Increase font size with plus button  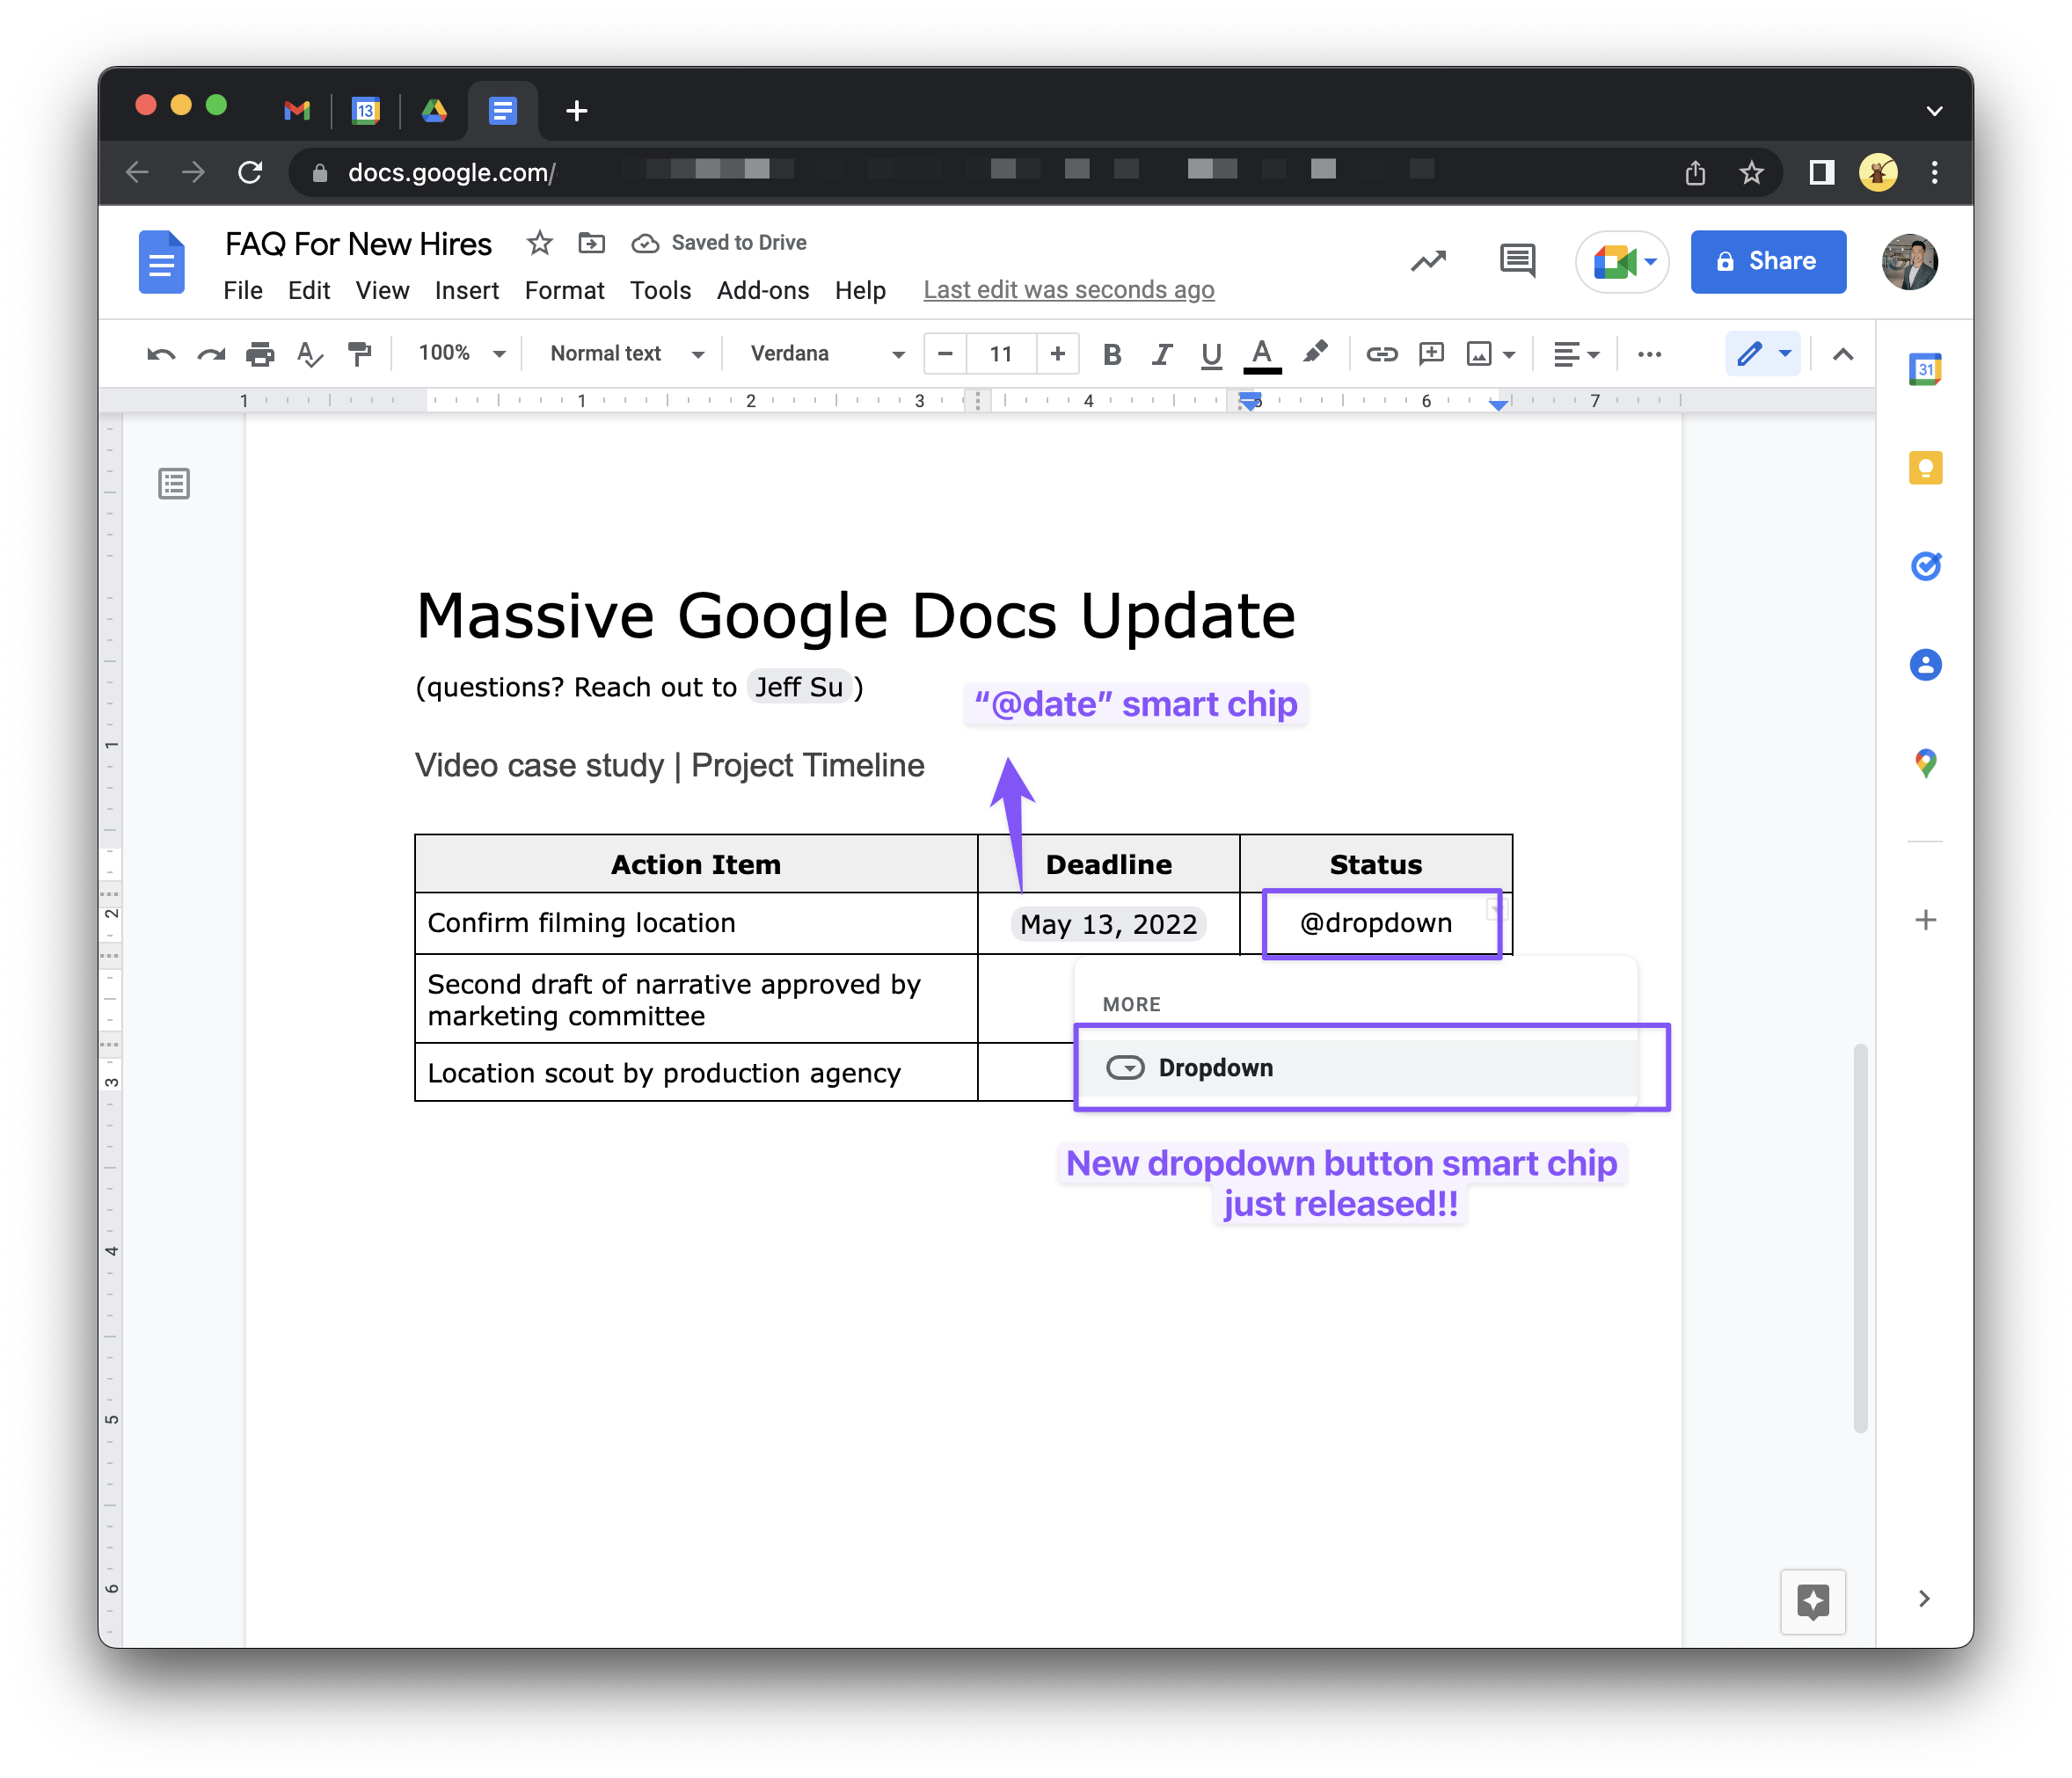[1058, 353]
